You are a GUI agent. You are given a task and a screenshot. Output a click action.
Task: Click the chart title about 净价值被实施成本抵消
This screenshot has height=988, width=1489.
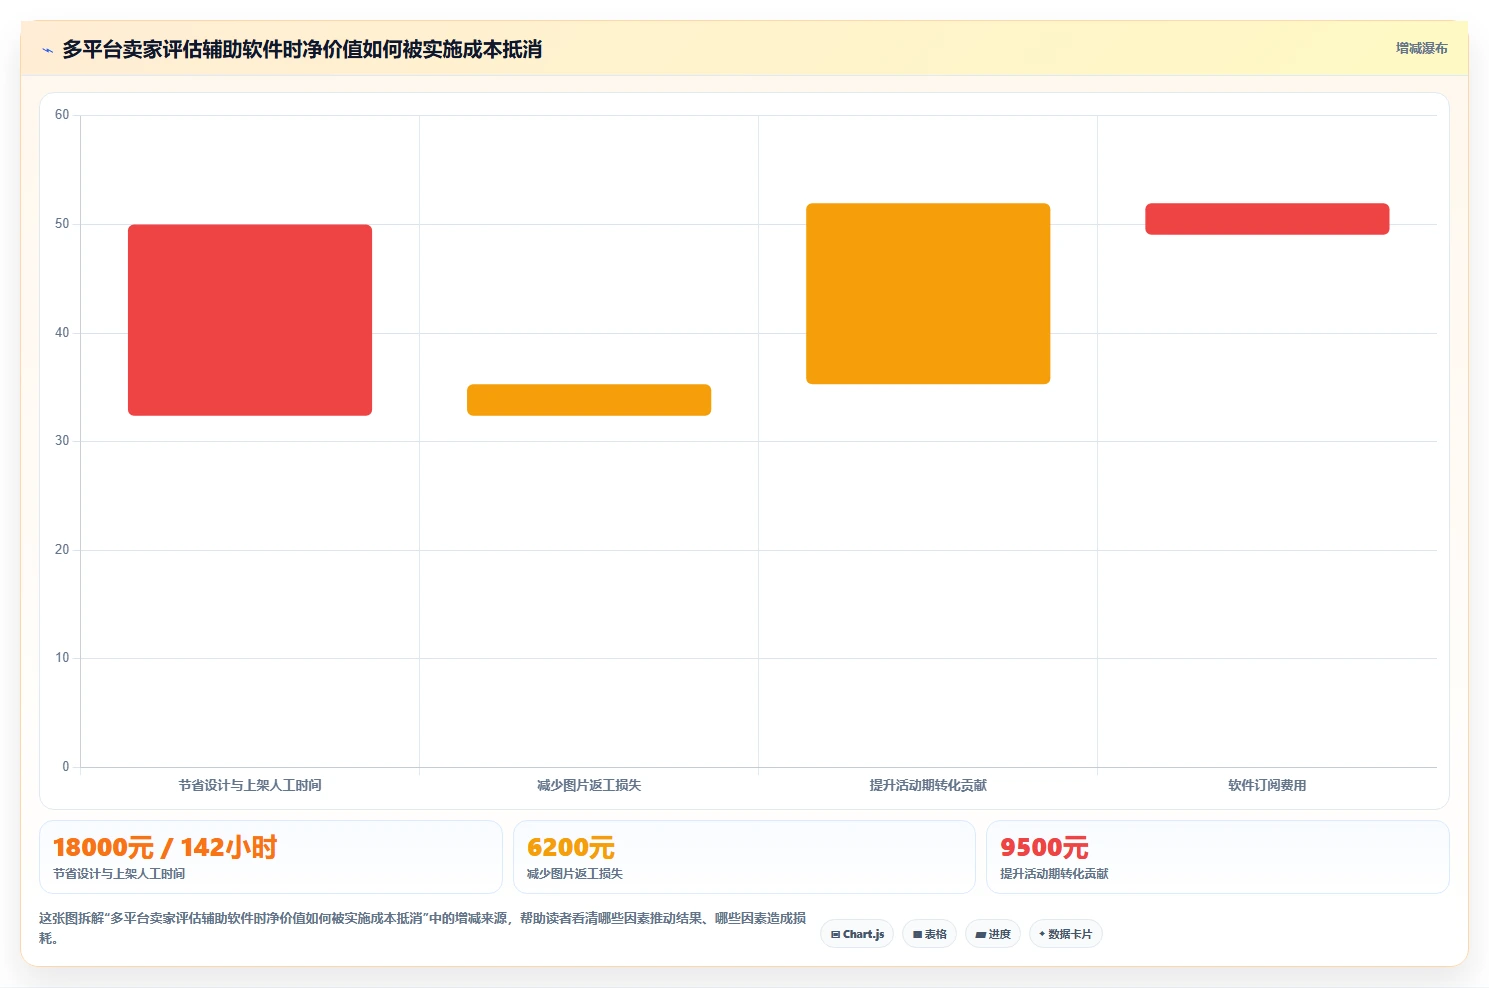pyautogui.click(x=302, y=49)
